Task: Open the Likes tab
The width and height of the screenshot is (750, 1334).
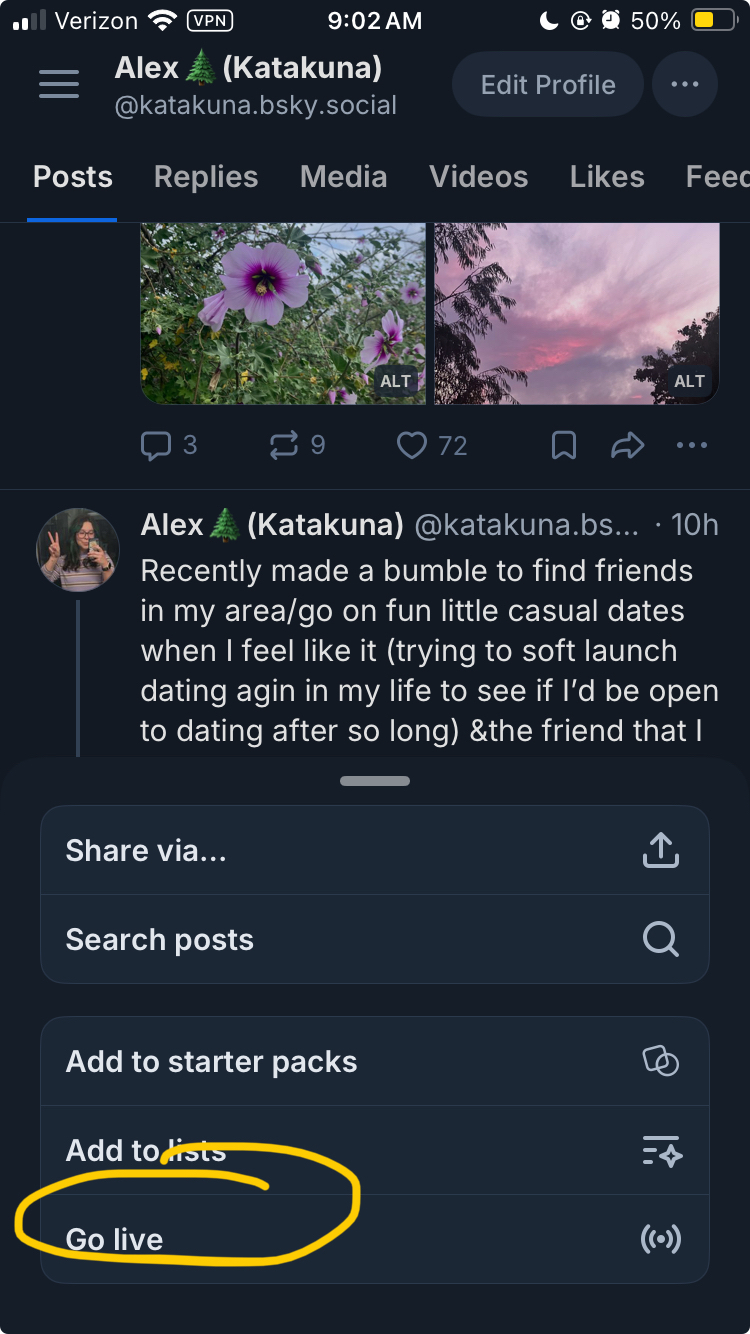Action: [x=607, y=177]
